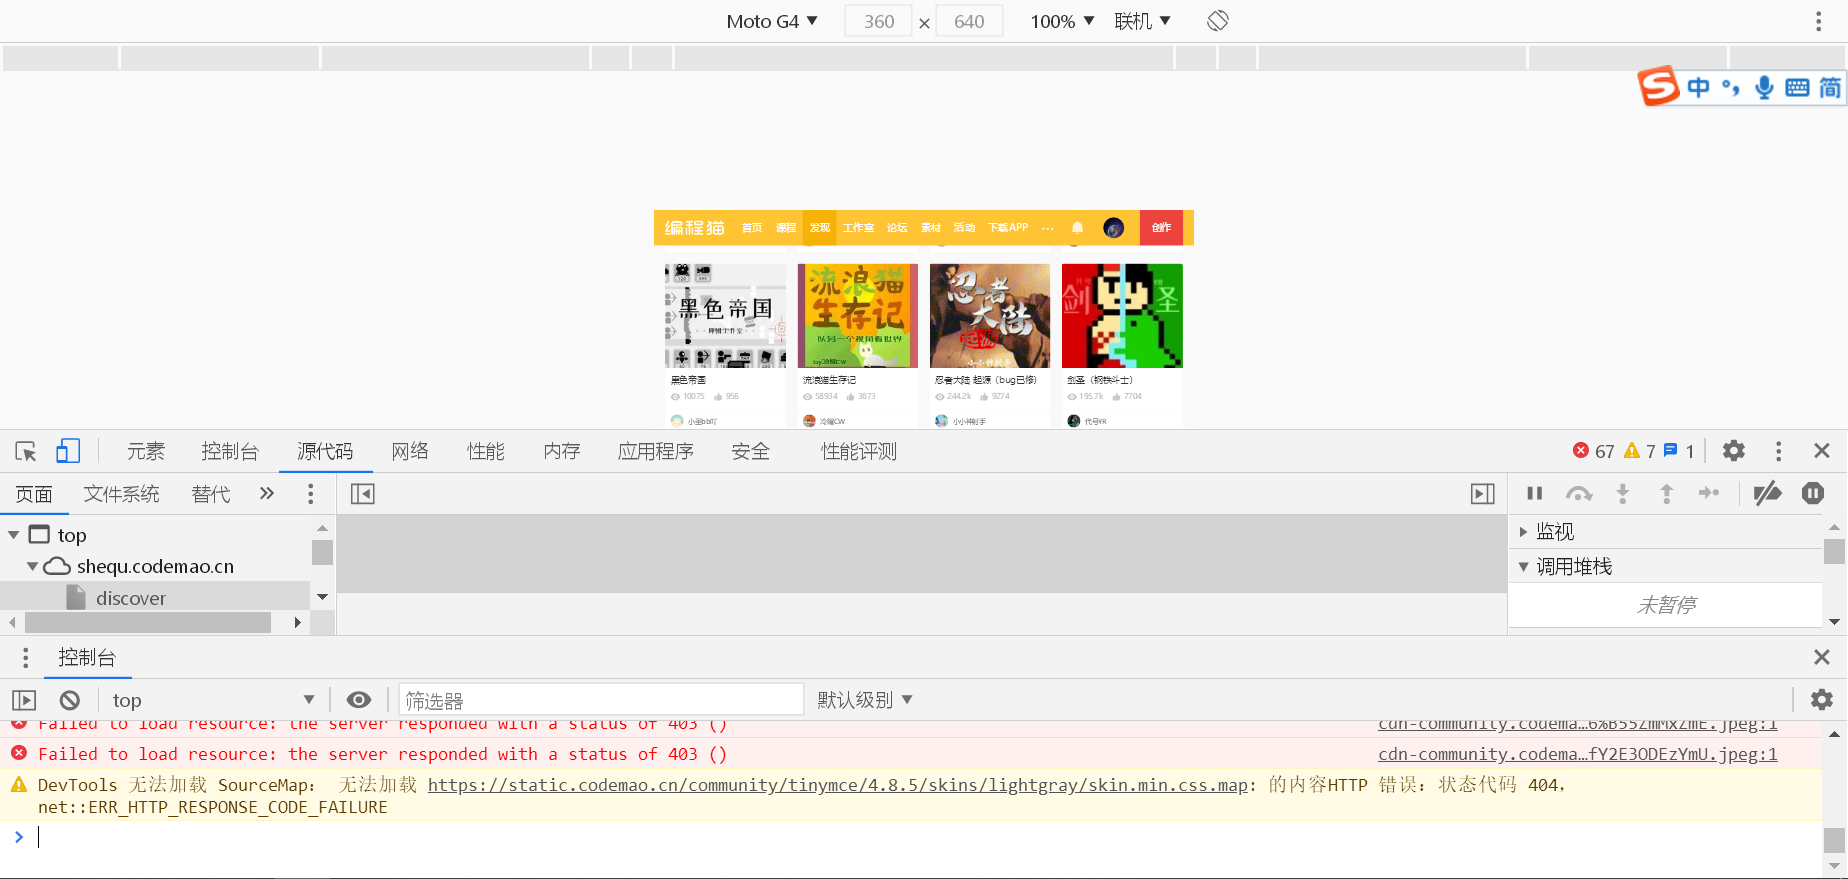Toggle live expression eye icon

359,700
